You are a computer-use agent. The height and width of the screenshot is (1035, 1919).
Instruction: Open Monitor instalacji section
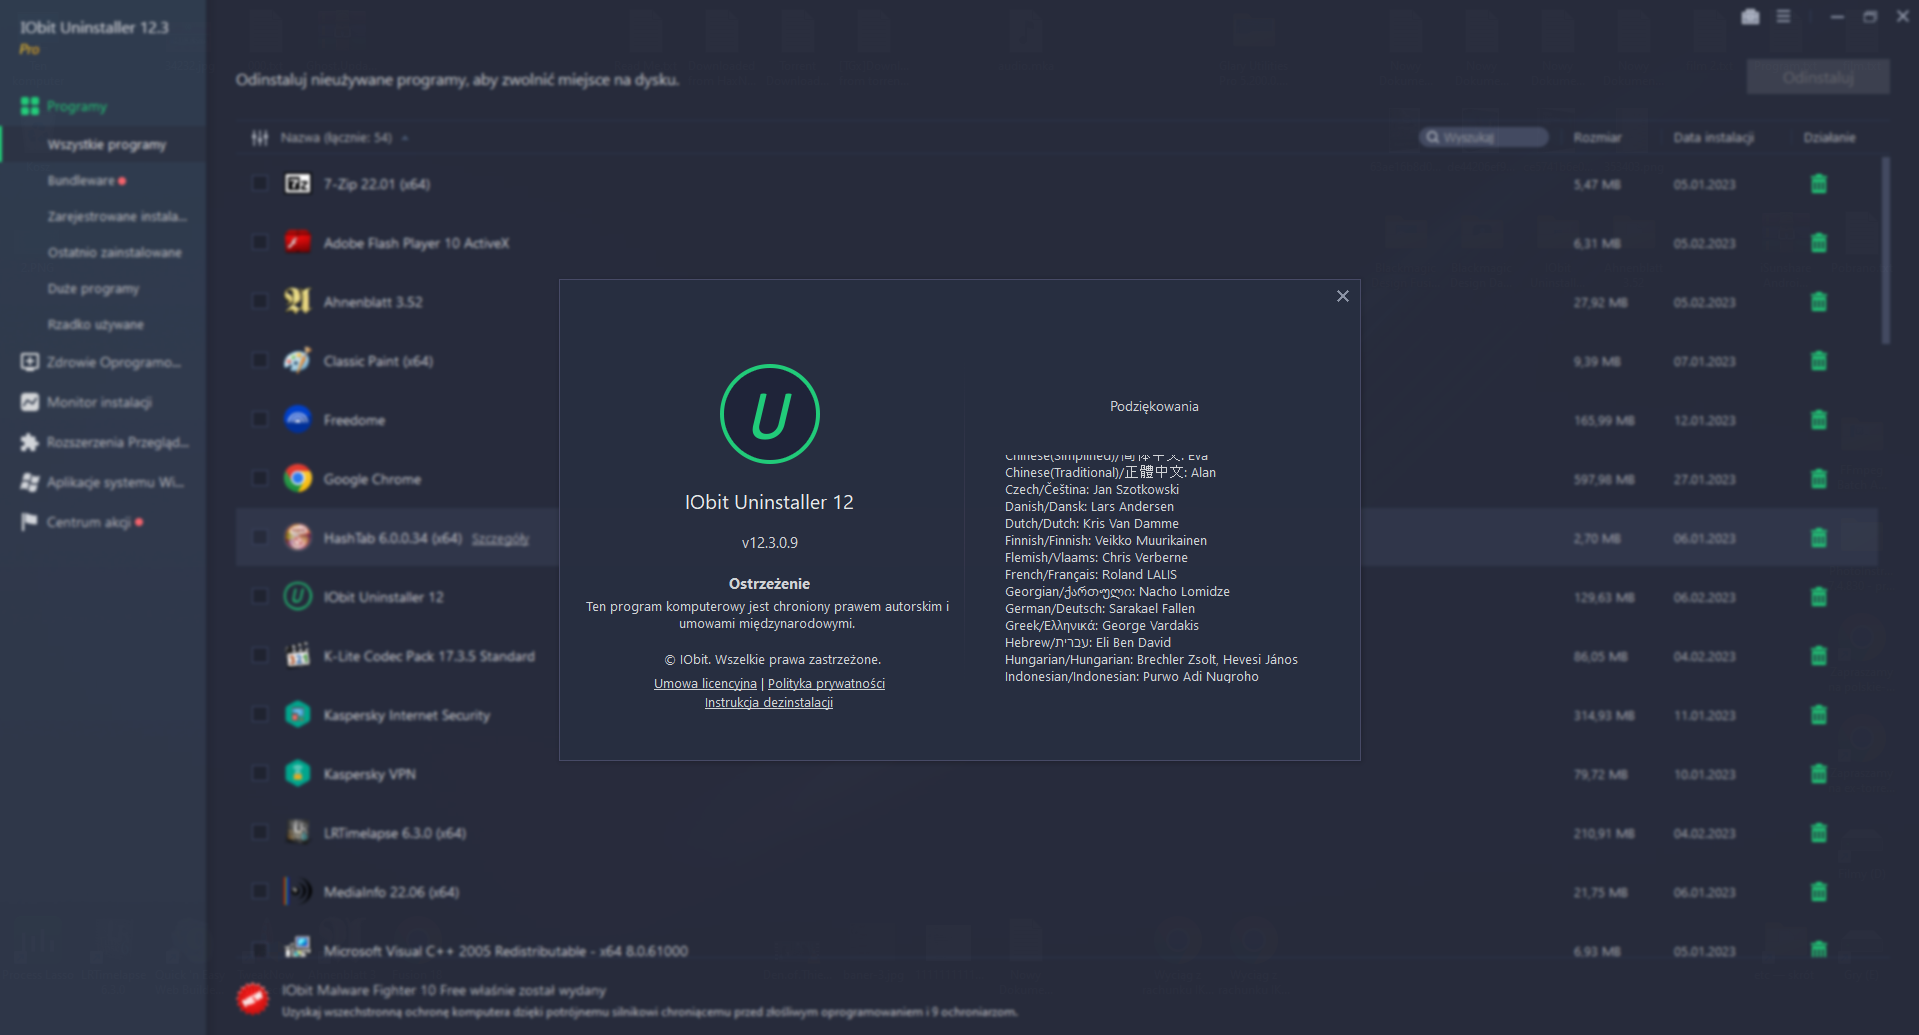[x=87, y=402]
